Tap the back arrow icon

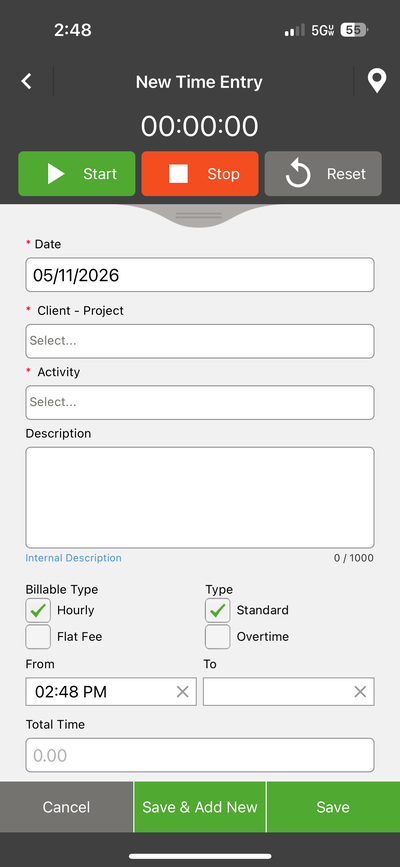click(26, 82)
